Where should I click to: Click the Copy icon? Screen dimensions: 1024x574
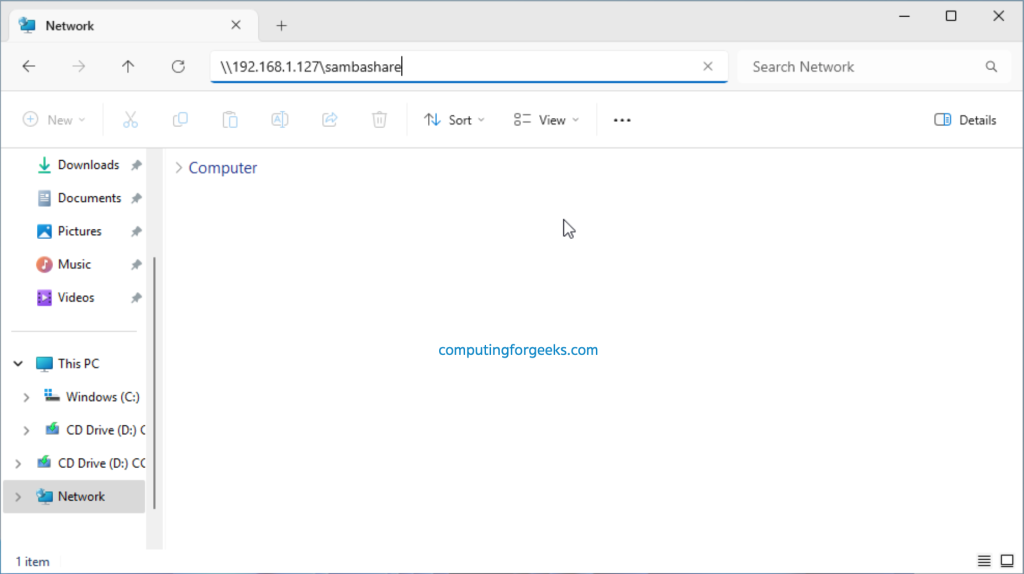180,120
